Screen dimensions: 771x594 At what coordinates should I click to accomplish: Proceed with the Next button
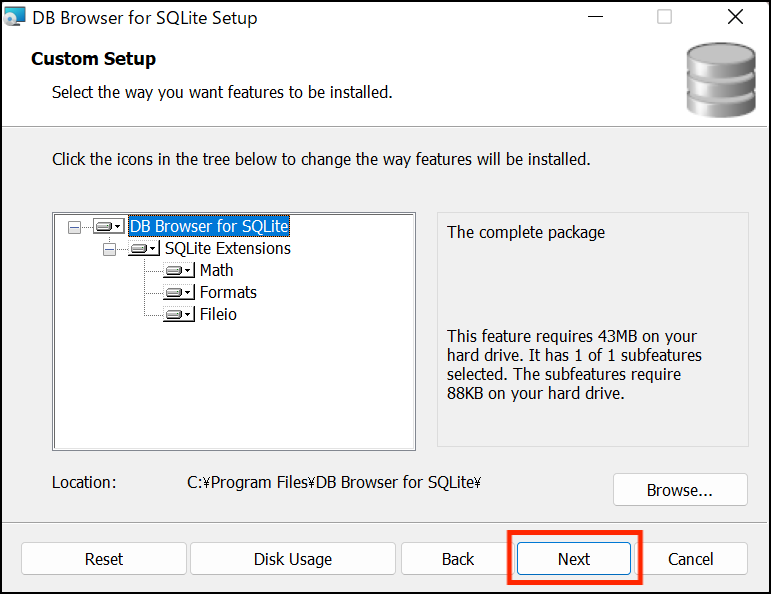pyautogui.click(x=574, y=559)
